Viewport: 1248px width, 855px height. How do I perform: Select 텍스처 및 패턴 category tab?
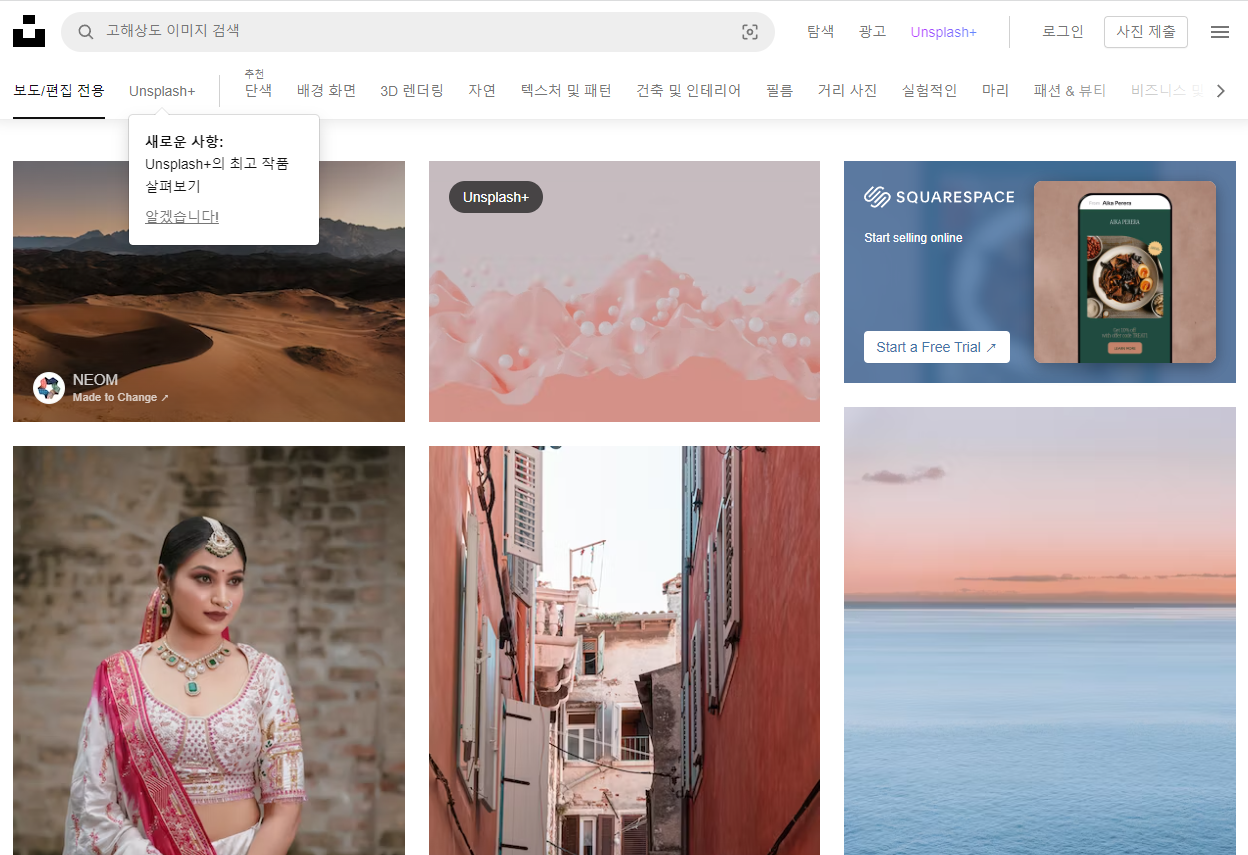point(566,91)
